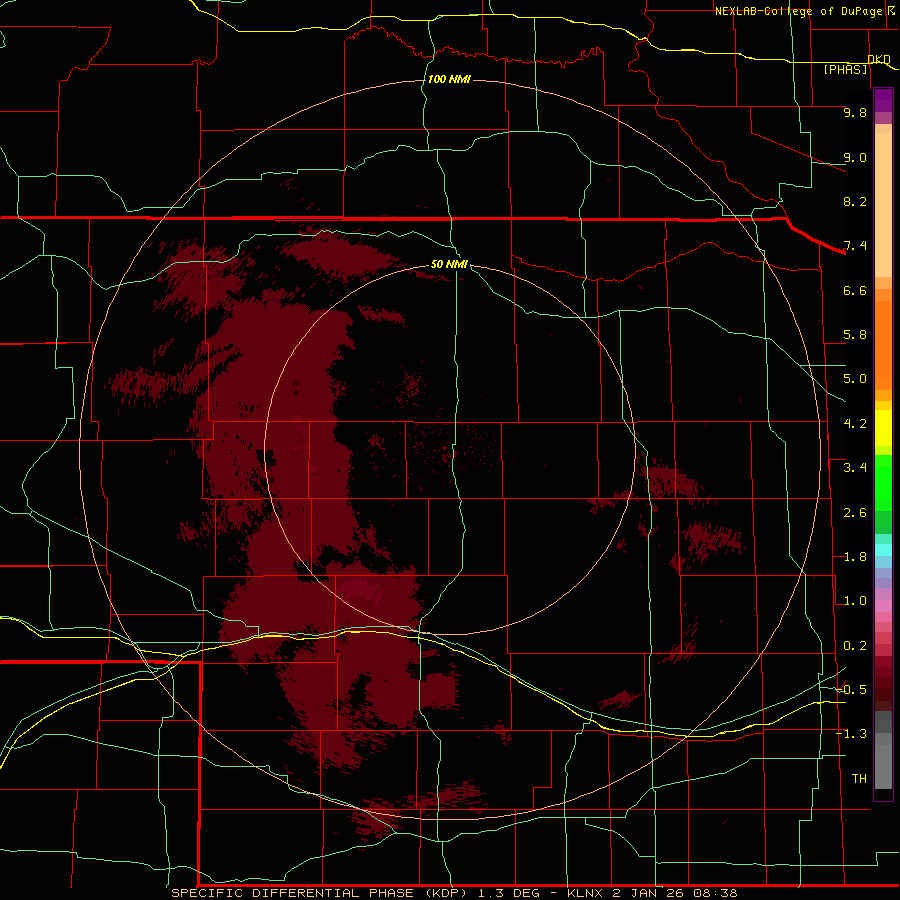The width and height of the screenshot is (900, 900).
Task: Click the 2.6 legend value
Action: pos(855,513)
